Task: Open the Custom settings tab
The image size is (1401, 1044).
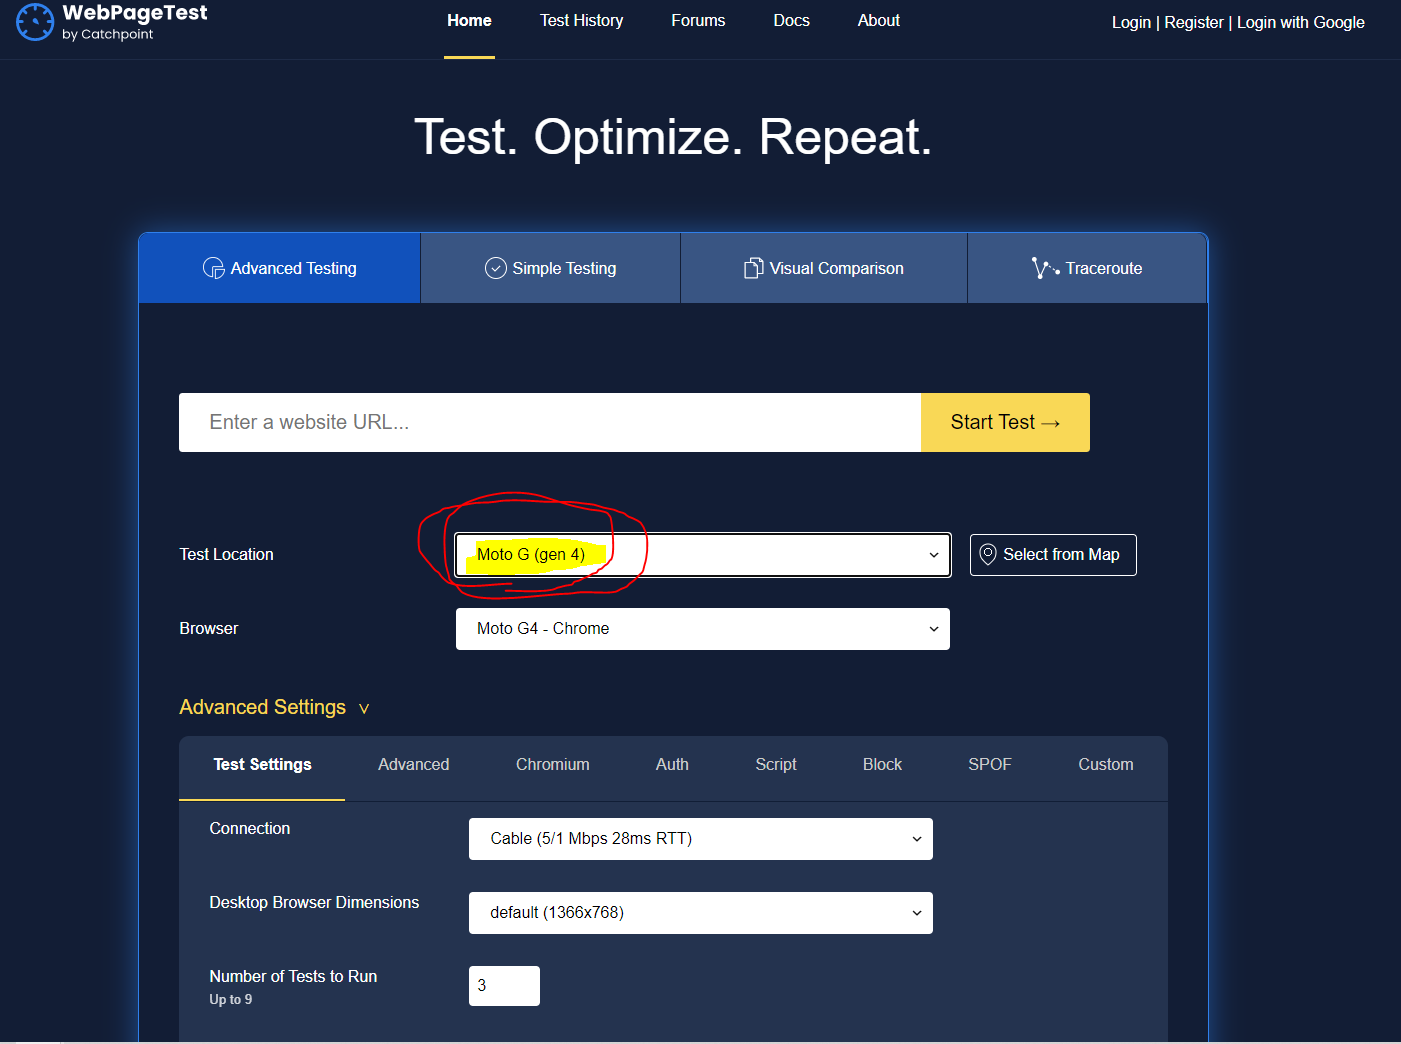Action: tap(1106, 764)
